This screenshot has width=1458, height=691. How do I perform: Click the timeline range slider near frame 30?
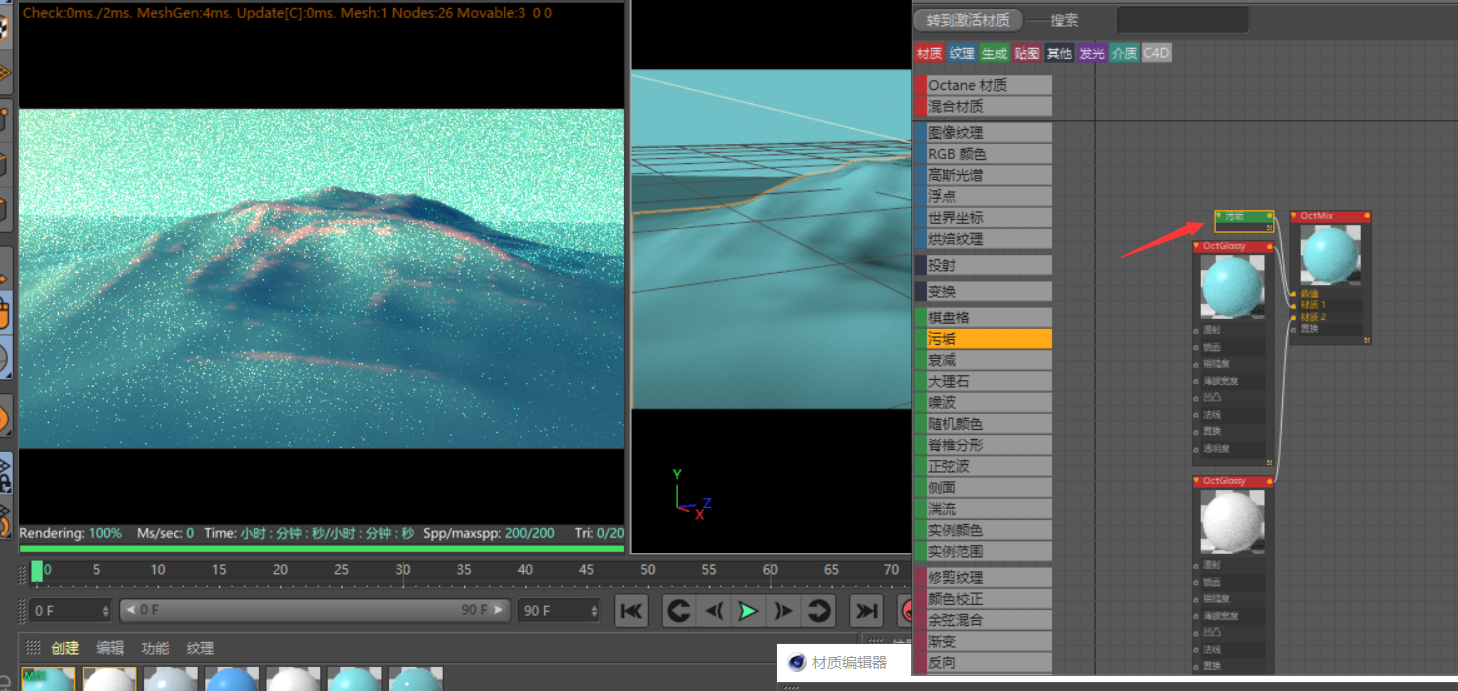[404, 571]
